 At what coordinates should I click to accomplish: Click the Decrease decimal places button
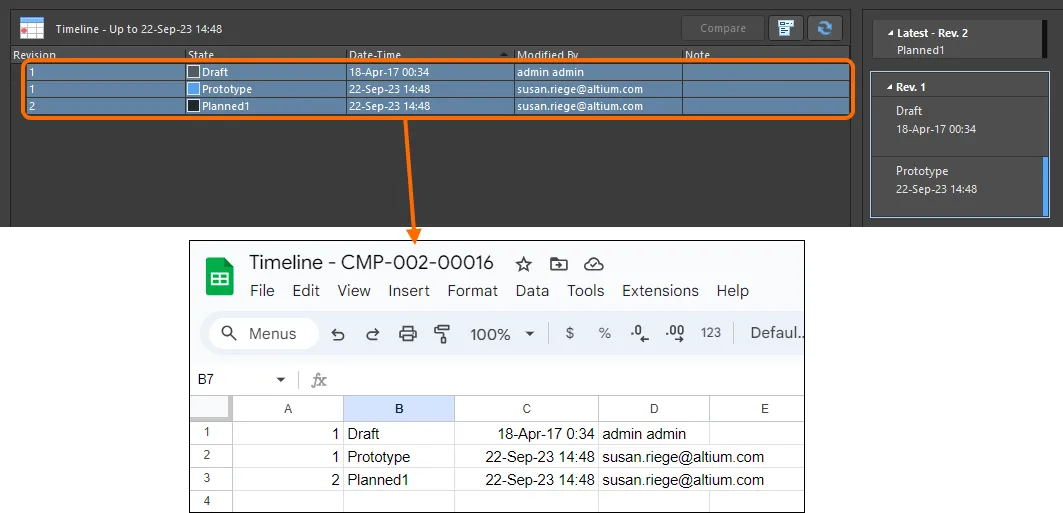point(637,333)
